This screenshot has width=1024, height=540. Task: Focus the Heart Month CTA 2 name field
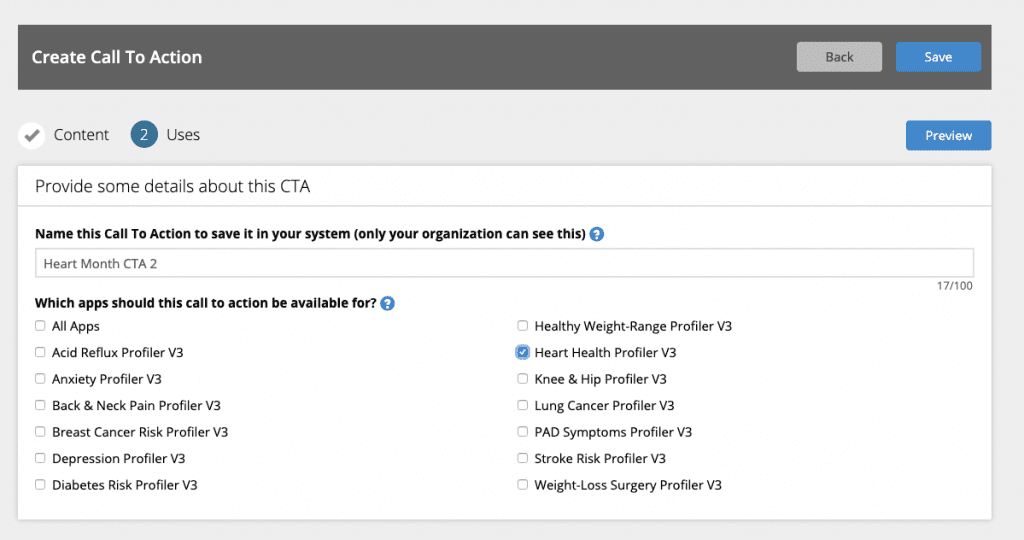[x=504, y=263]
